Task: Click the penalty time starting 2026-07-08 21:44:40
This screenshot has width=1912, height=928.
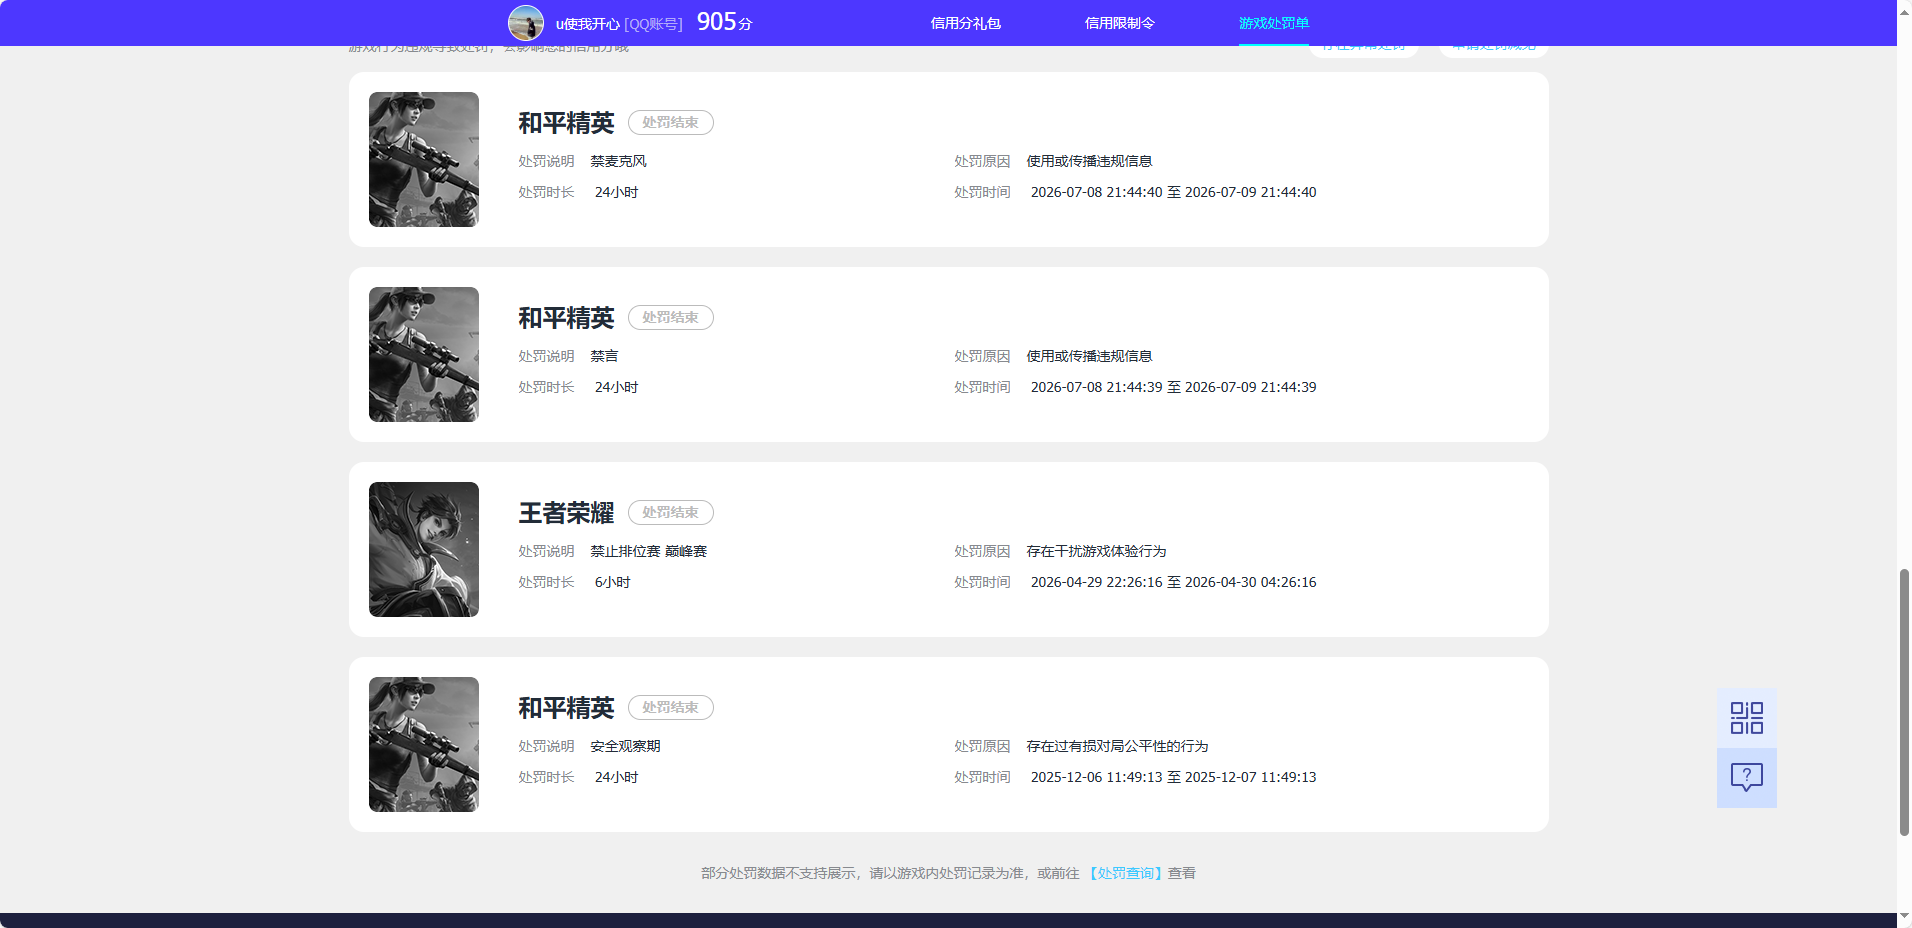Action: click(x=1173, y=192)
